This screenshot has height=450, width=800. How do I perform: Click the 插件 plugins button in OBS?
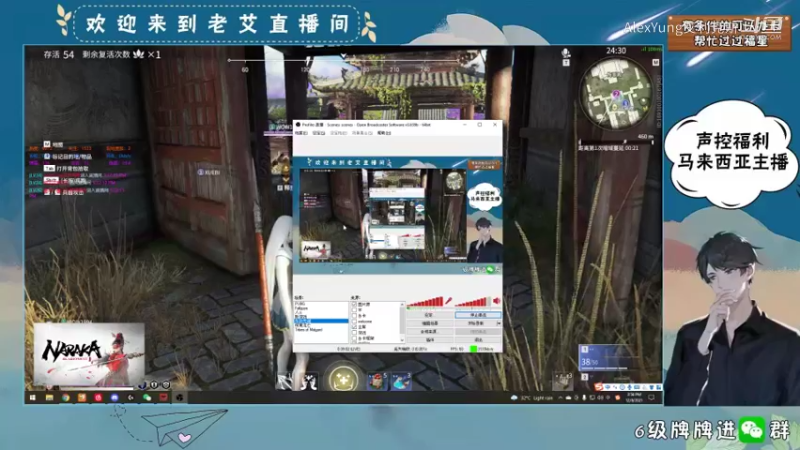(x=430, y=340)
